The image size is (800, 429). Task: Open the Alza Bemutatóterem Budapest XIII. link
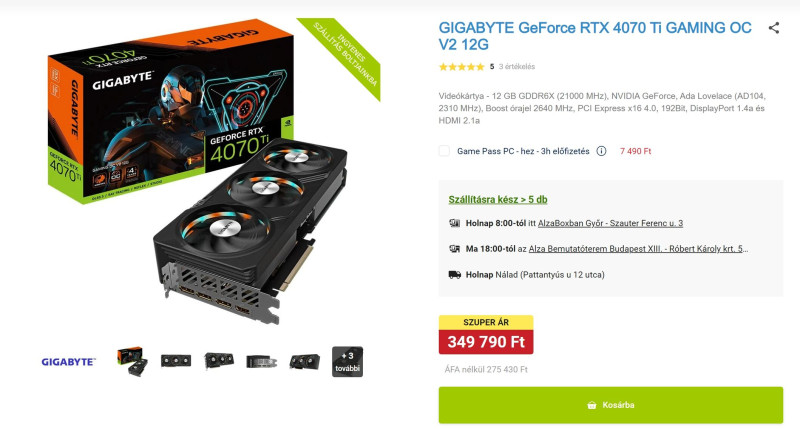click(638, 249)
